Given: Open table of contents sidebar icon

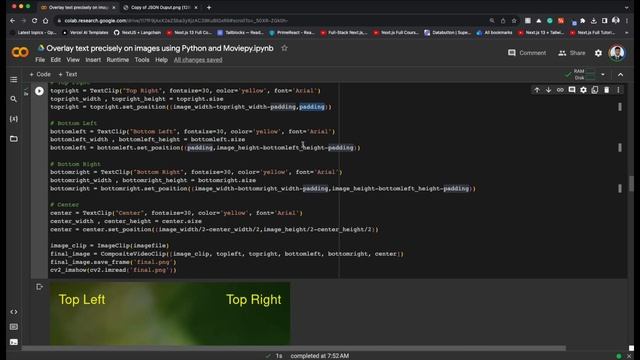Looking at the screenshot, I should (13, 80).
